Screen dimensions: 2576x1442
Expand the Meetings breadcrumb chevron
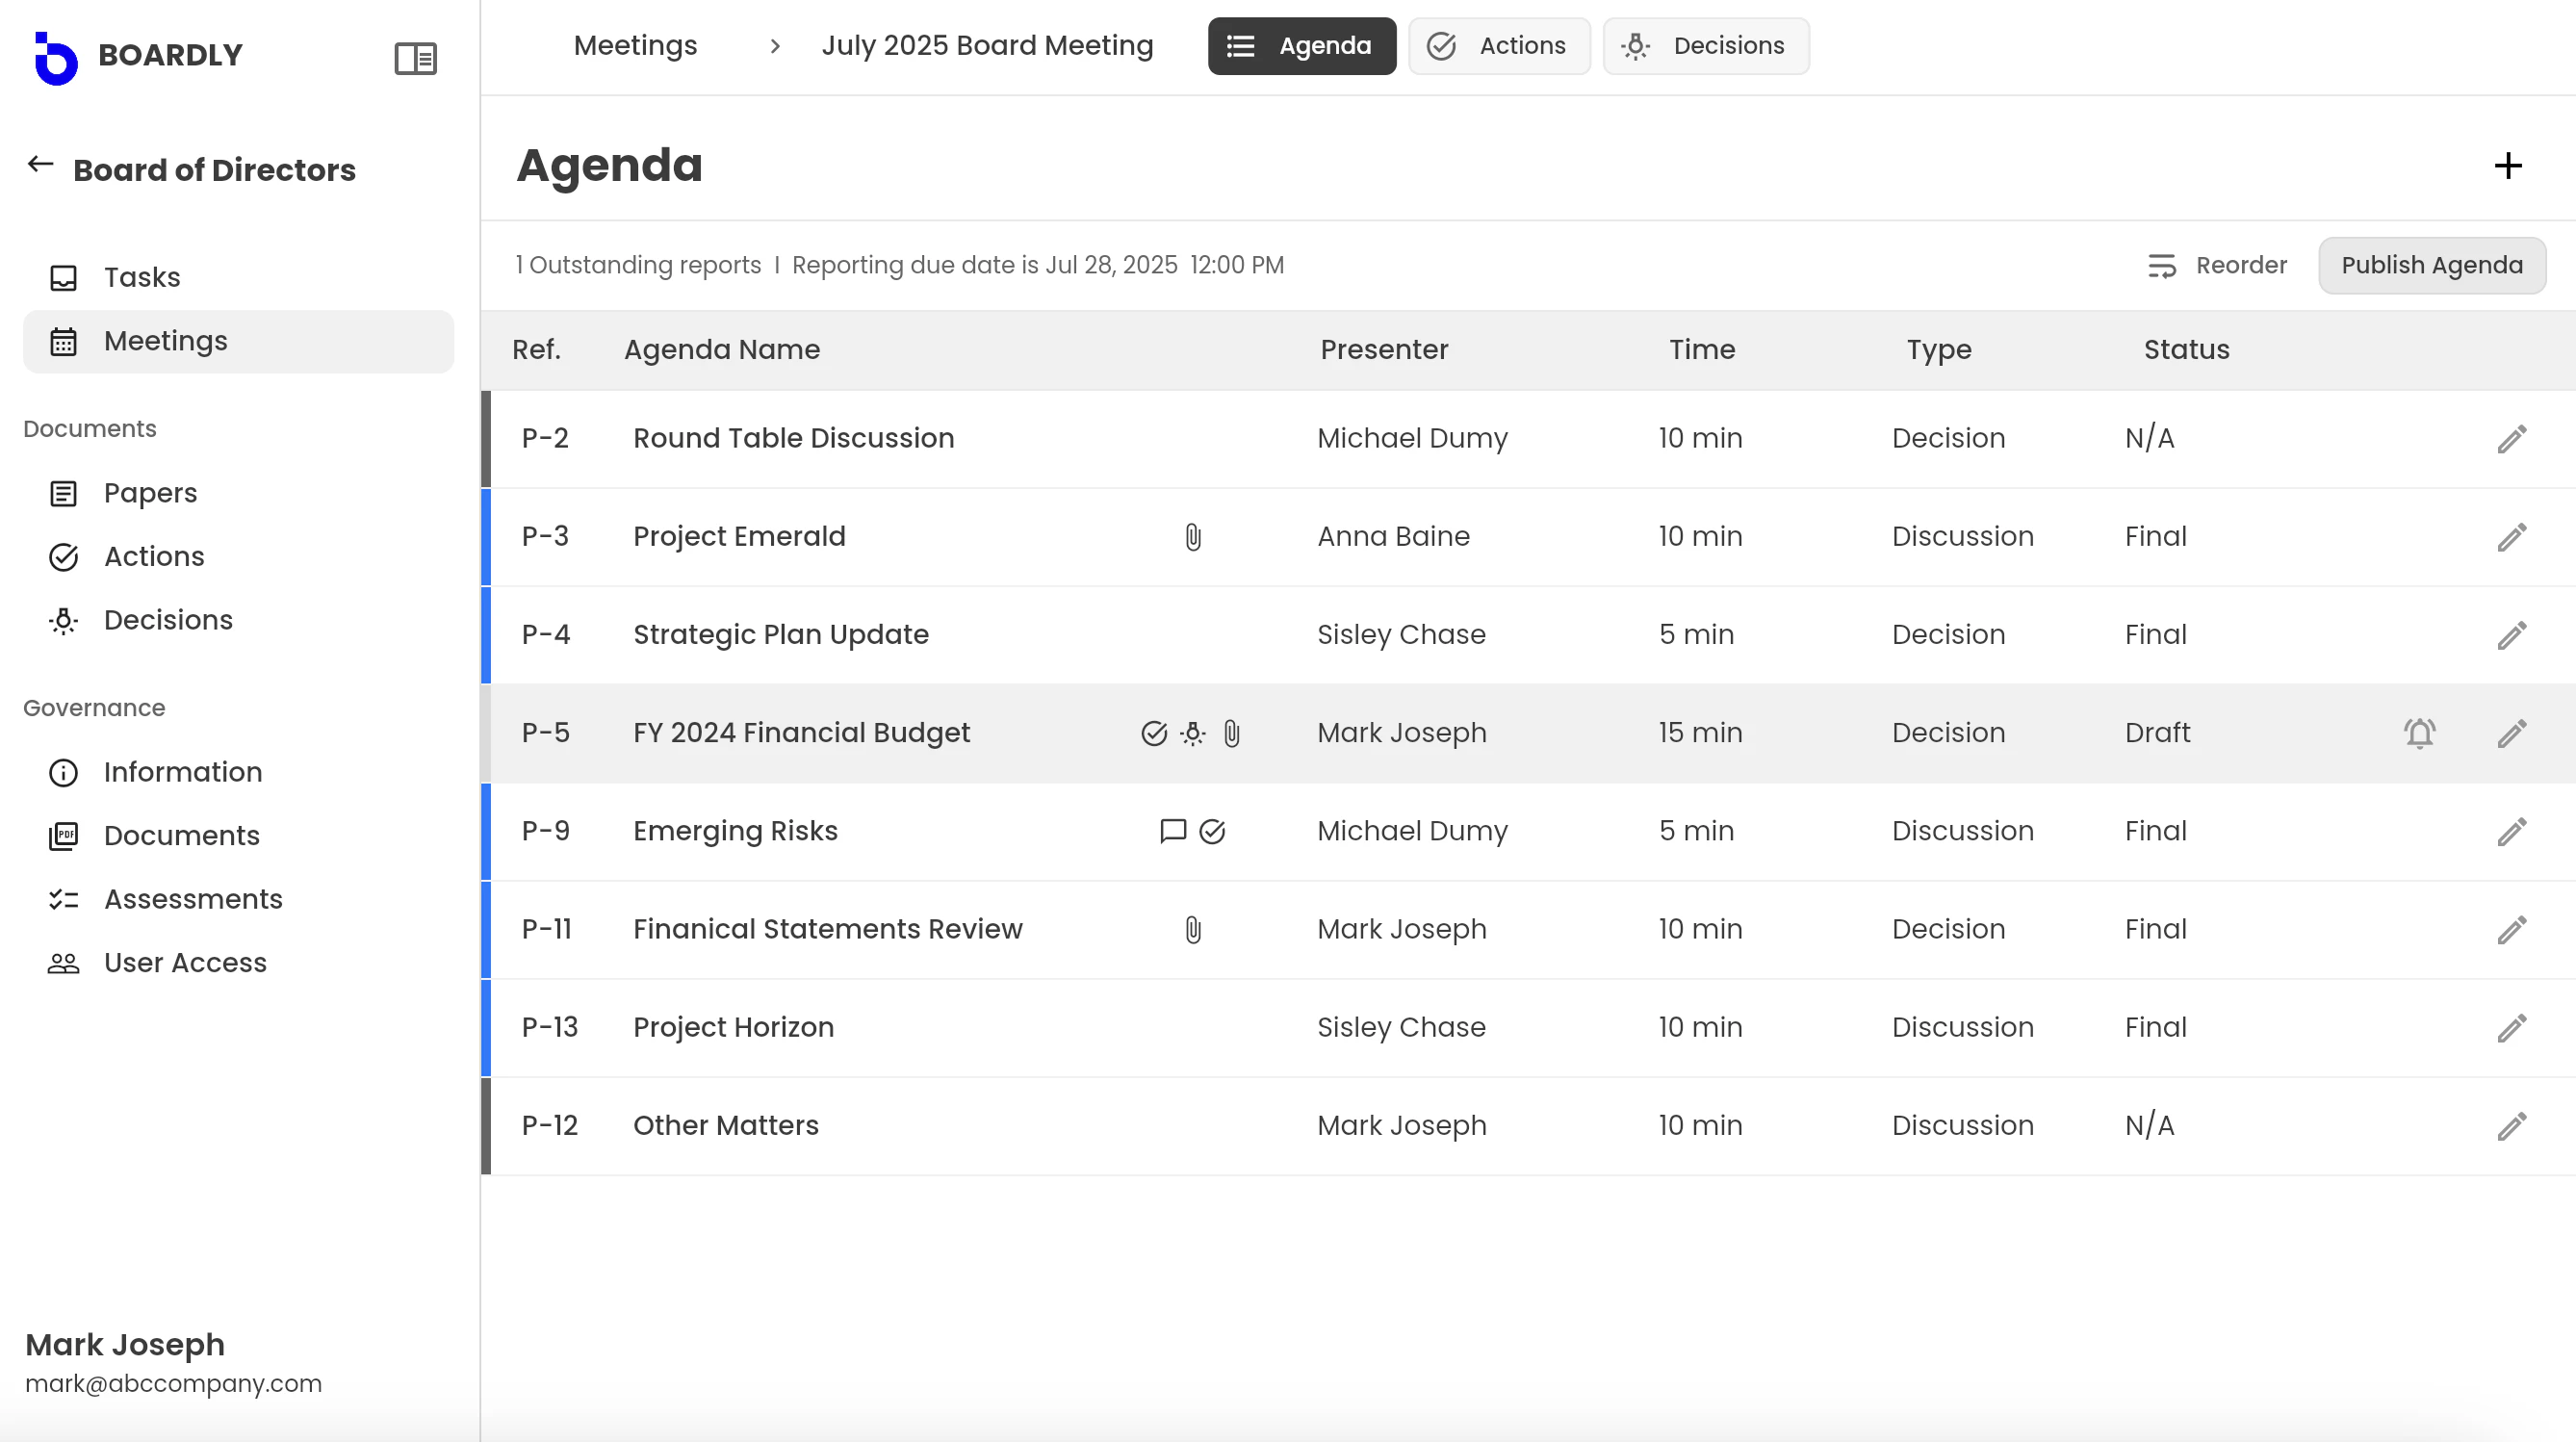pos(775,46)
